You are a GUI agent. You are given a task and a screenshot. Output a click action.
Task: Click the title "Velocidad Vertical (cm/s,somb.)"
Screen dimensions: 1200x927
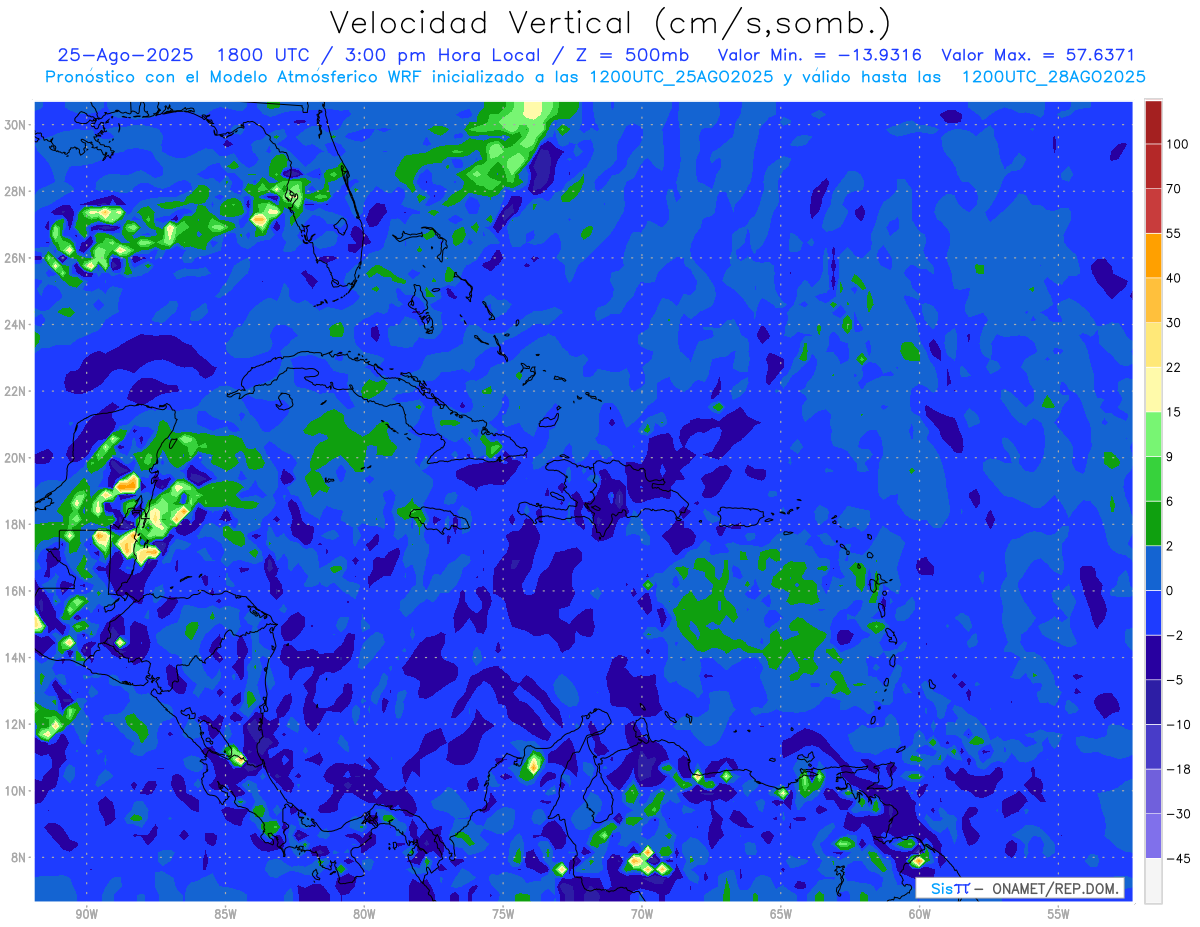pyautogui.click(x=610, y=24)
